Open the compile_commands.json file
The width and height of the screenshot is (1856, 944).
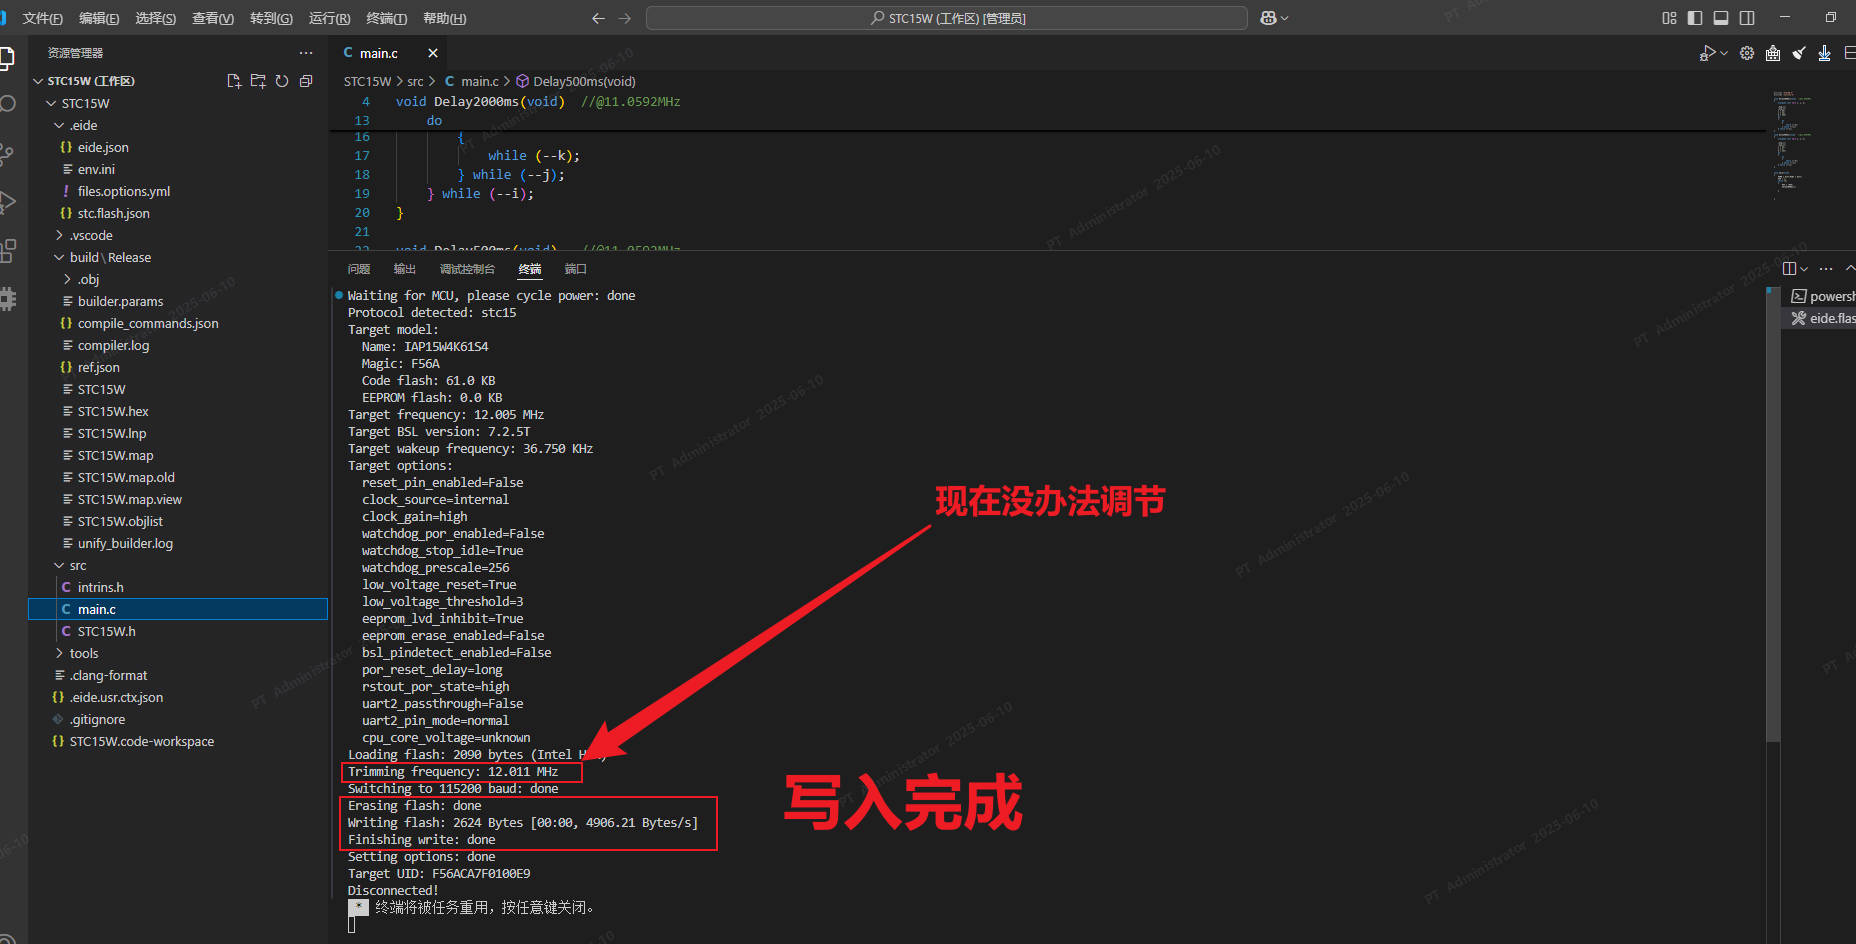[x=179, y=323]
